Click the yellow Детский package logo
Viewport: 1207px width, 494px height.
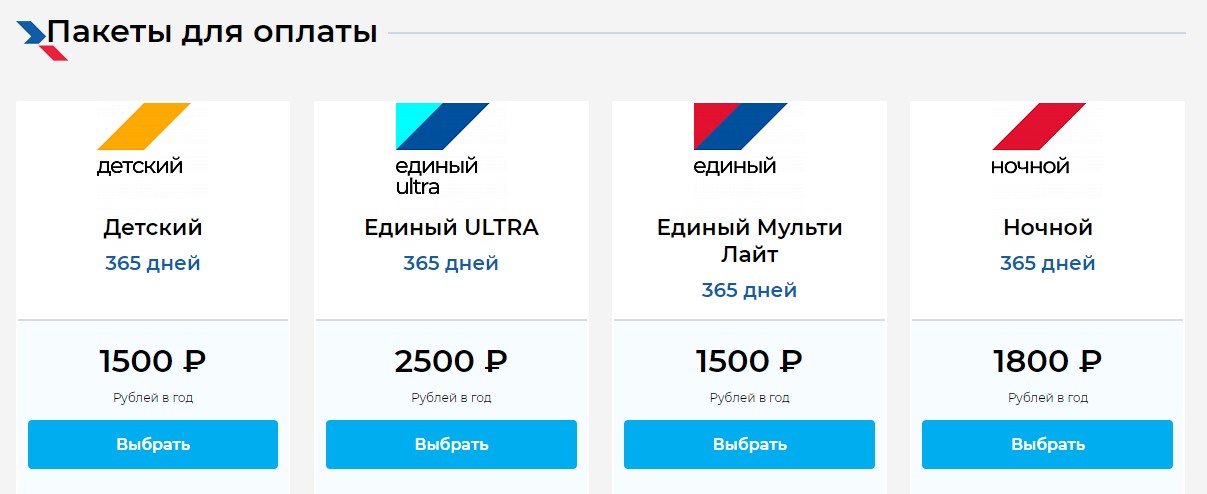[153, 140]
